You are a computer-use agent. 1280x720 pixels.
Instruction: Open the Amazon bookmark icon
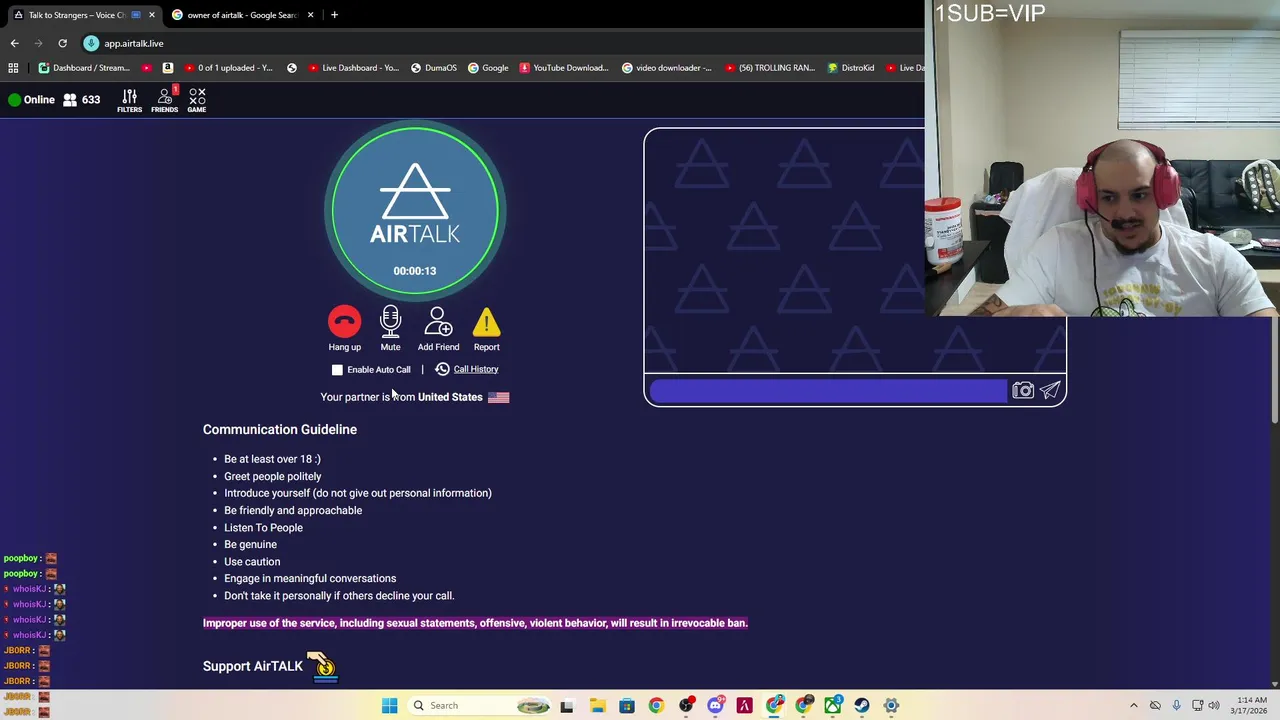[x=167, y=68]
